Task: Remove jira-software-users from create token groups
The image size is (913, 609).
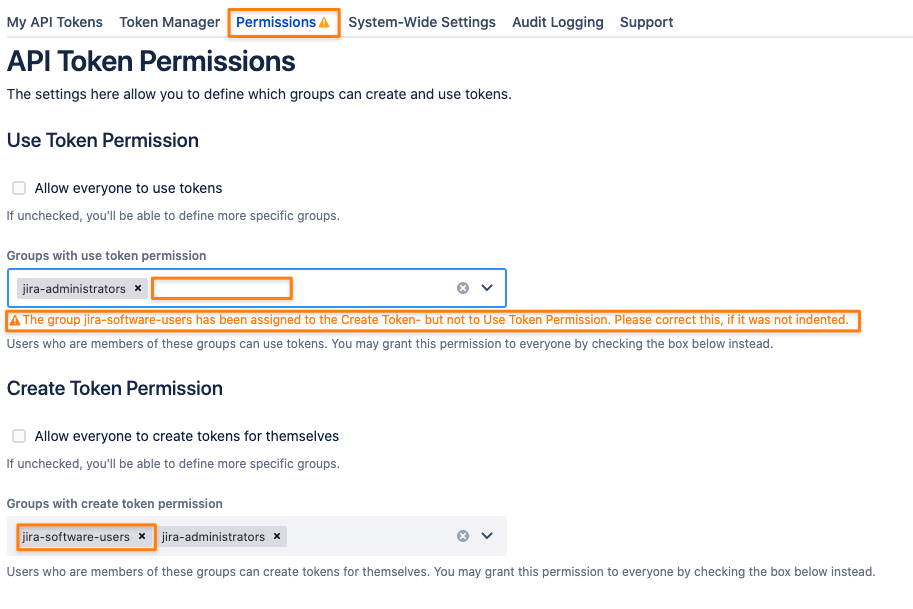Action: (141, 536)
